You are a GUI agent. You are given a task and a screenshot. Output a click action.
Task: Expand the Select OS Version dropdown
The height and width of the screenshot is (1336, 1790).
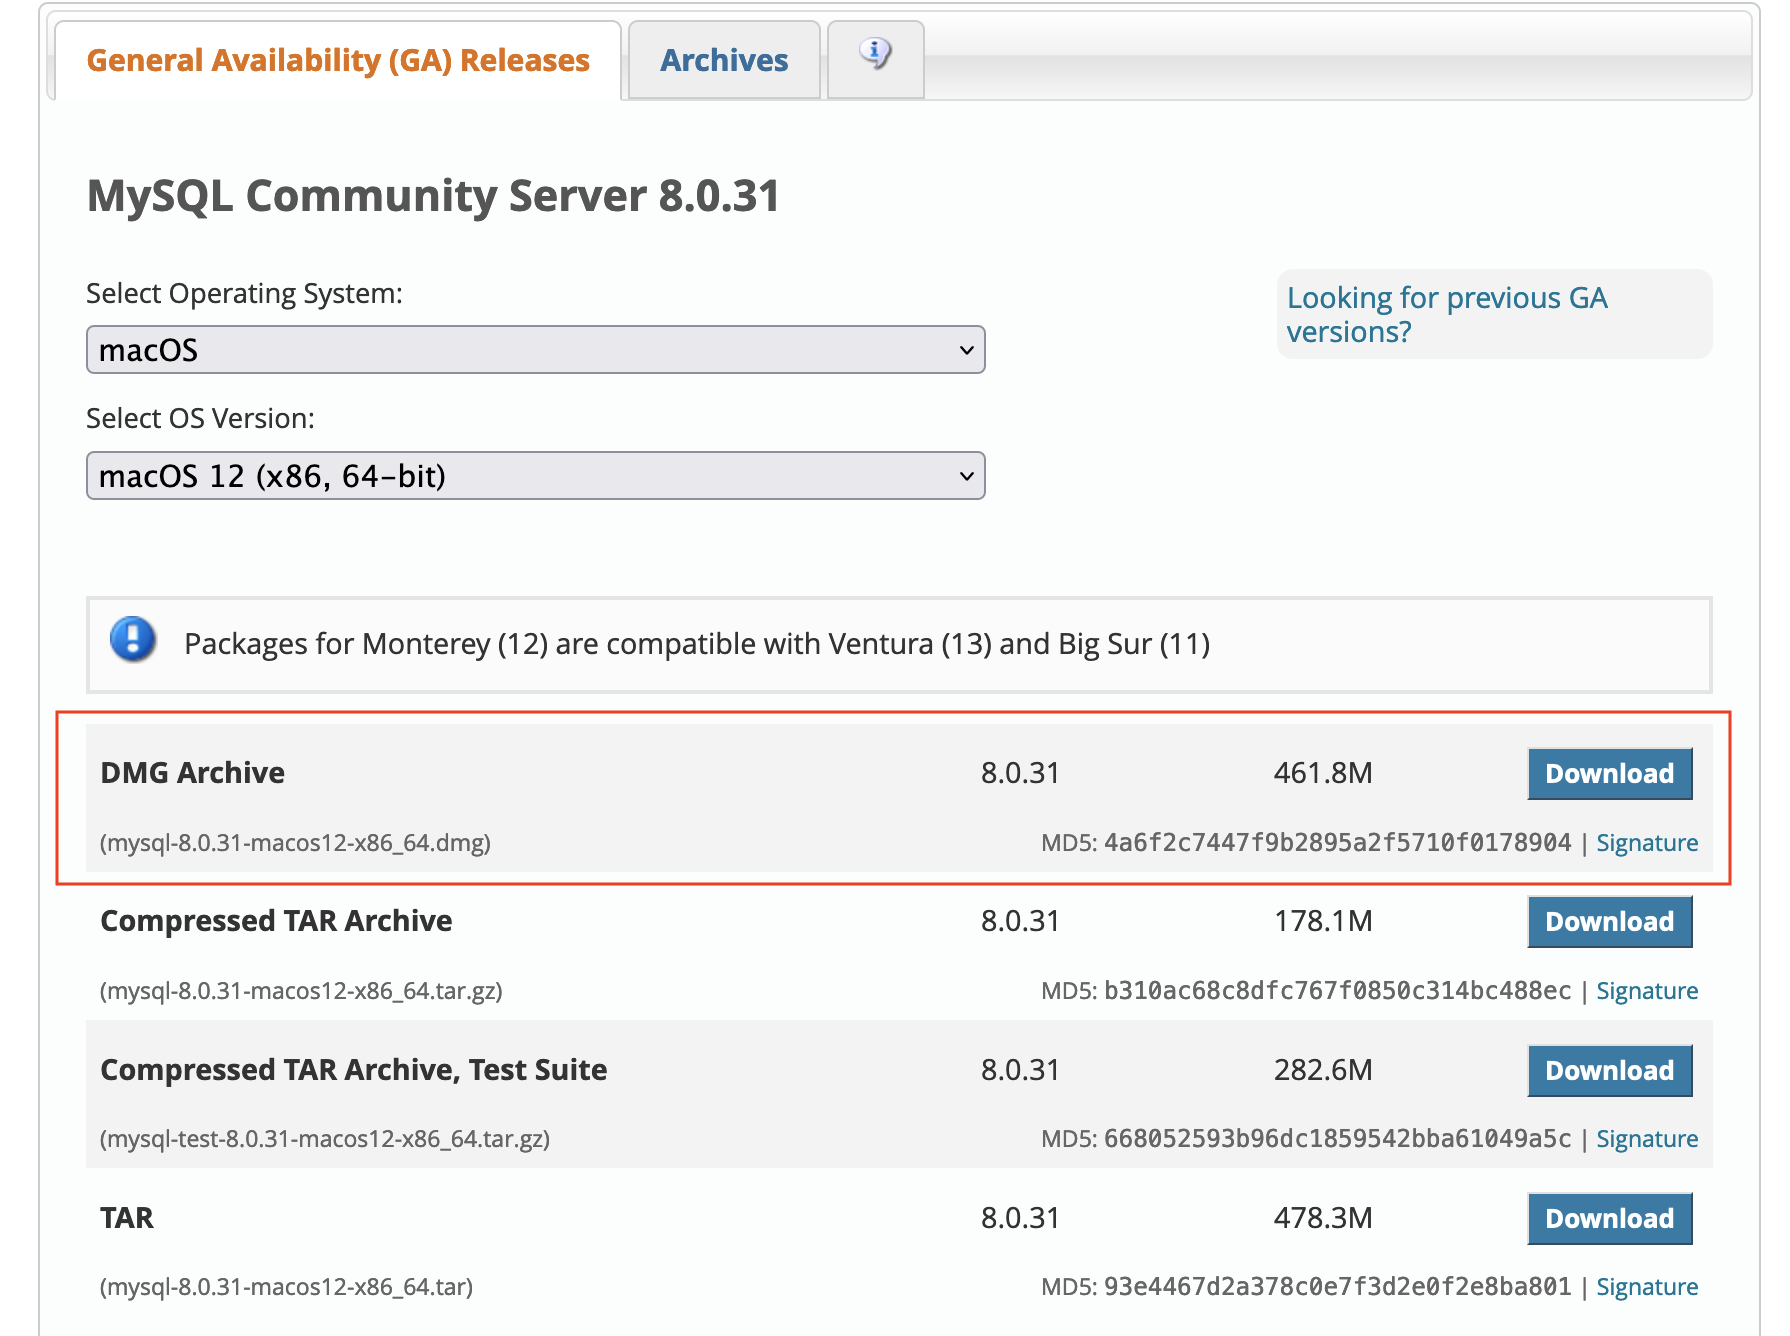pos(535,476)
